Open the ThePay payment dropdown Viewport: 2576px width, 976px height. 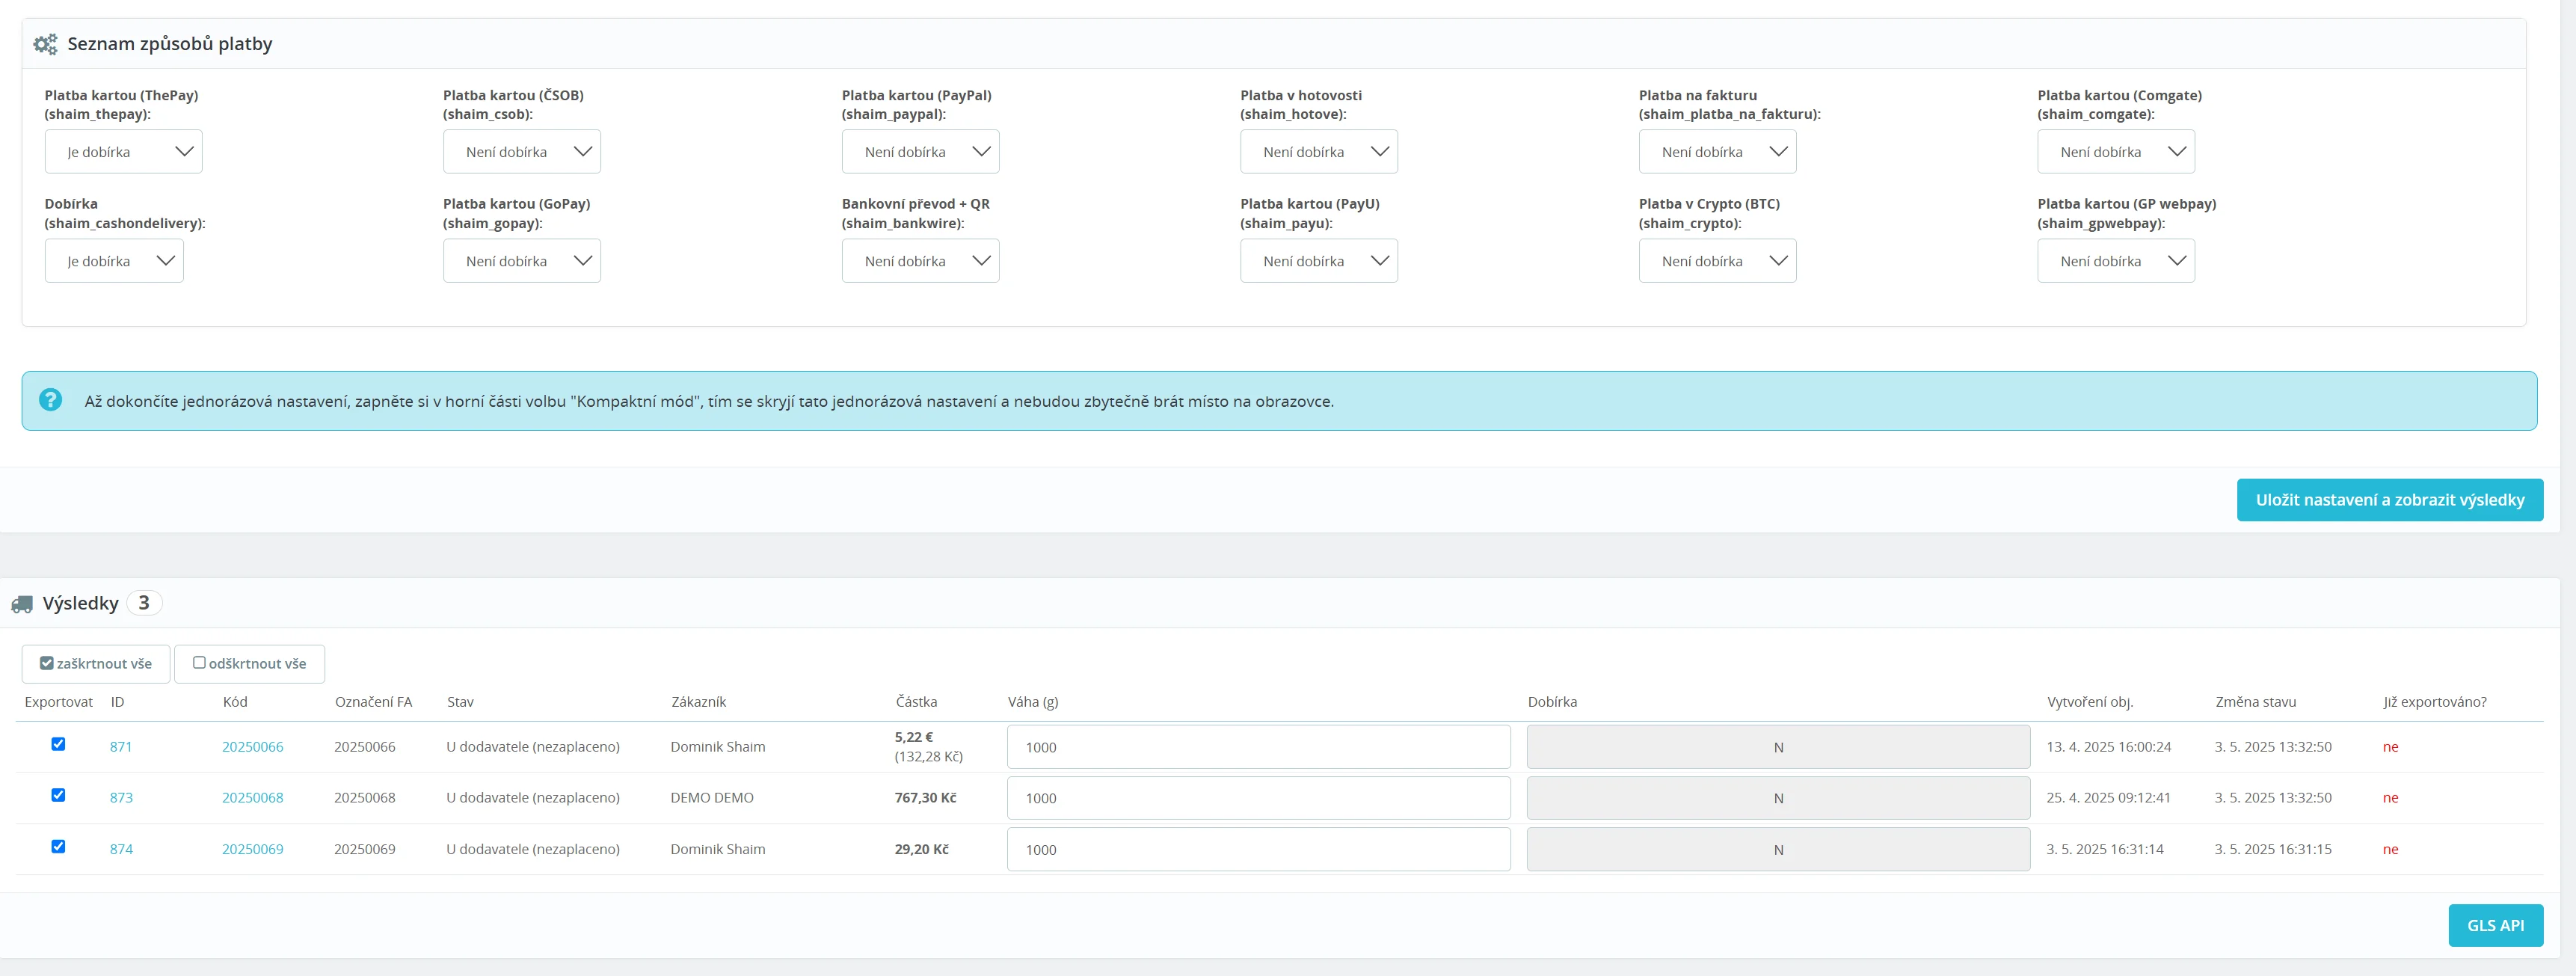point(123,152)
